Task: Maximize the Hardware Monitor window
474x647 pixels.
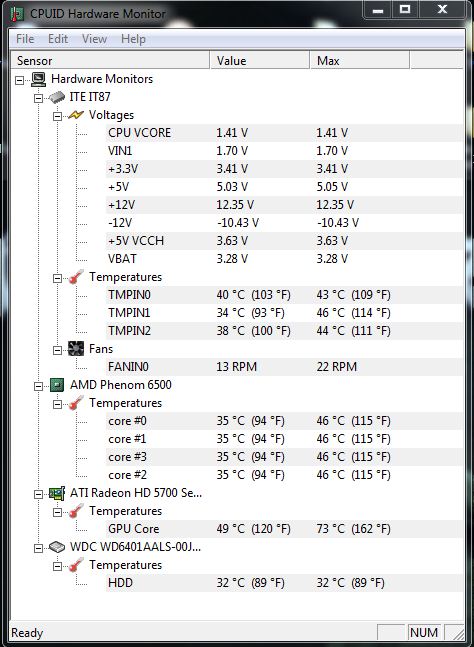Action: tap(405, 9)
